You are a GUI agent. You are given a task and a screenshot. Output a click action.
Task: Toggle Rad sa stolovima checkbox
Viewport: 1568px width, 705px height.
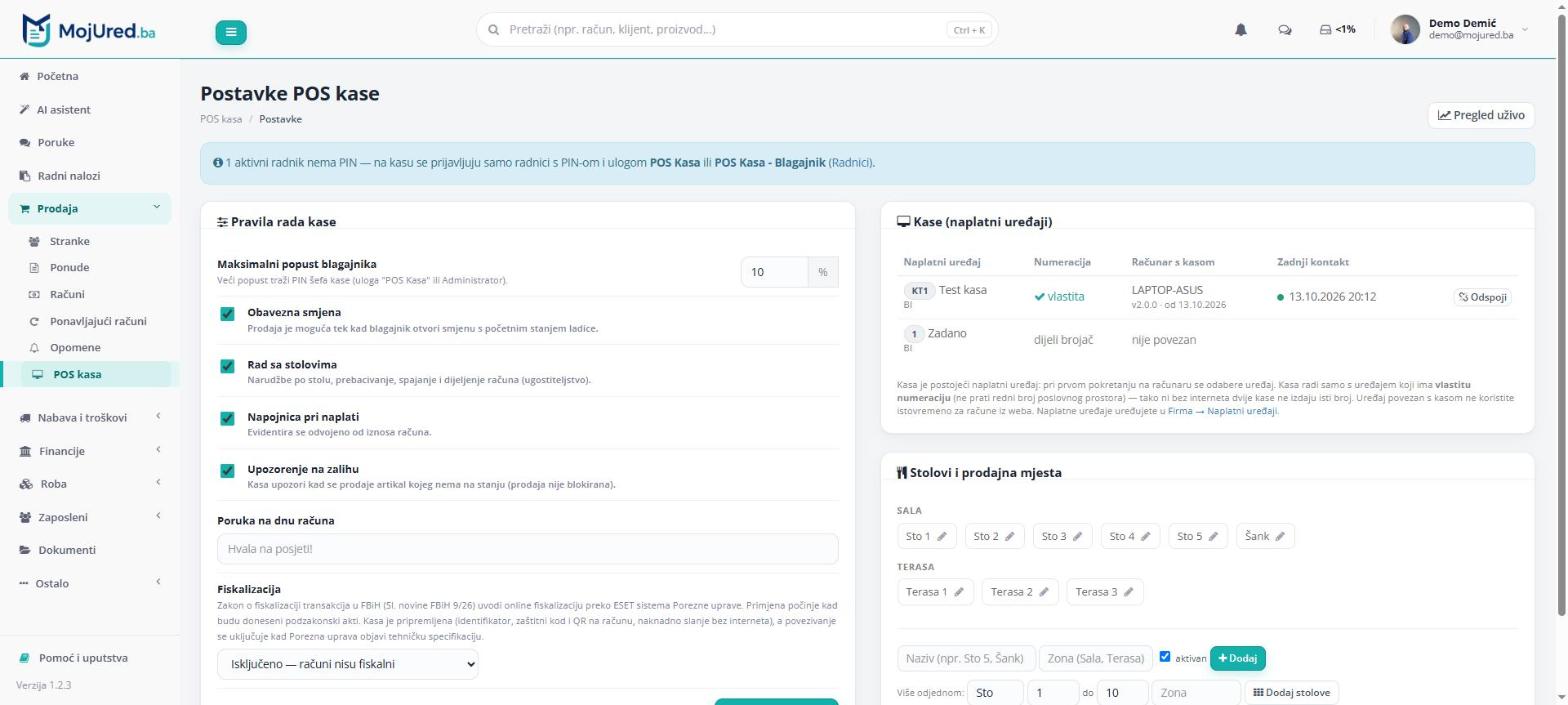click(x=227, y=366)
